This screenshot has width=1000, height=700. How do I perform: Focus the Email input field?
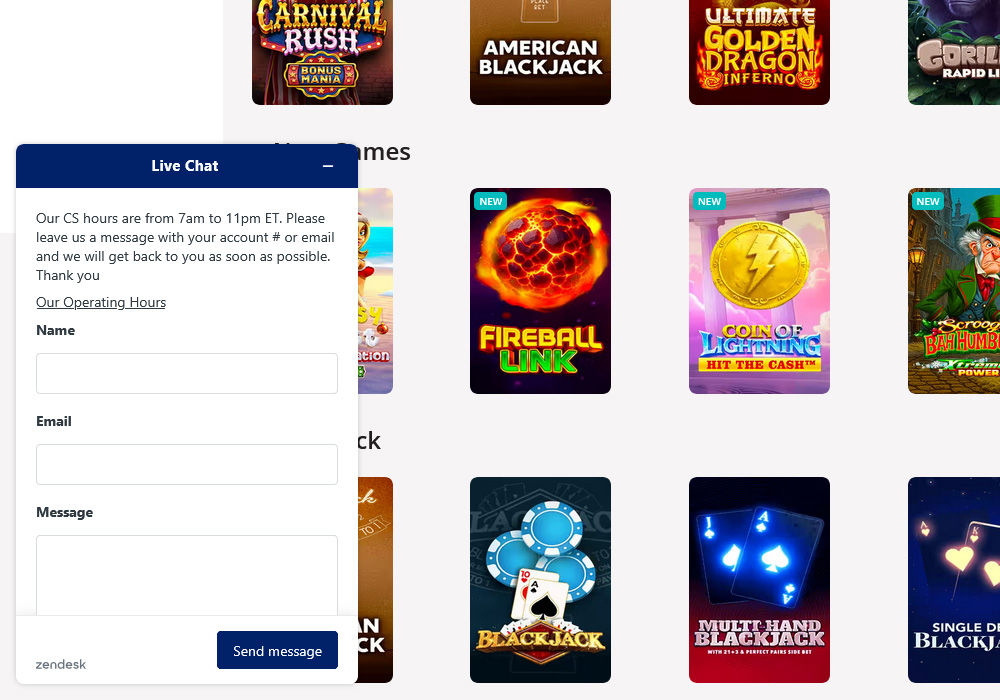pyautogui.click(x=187, y=465)
